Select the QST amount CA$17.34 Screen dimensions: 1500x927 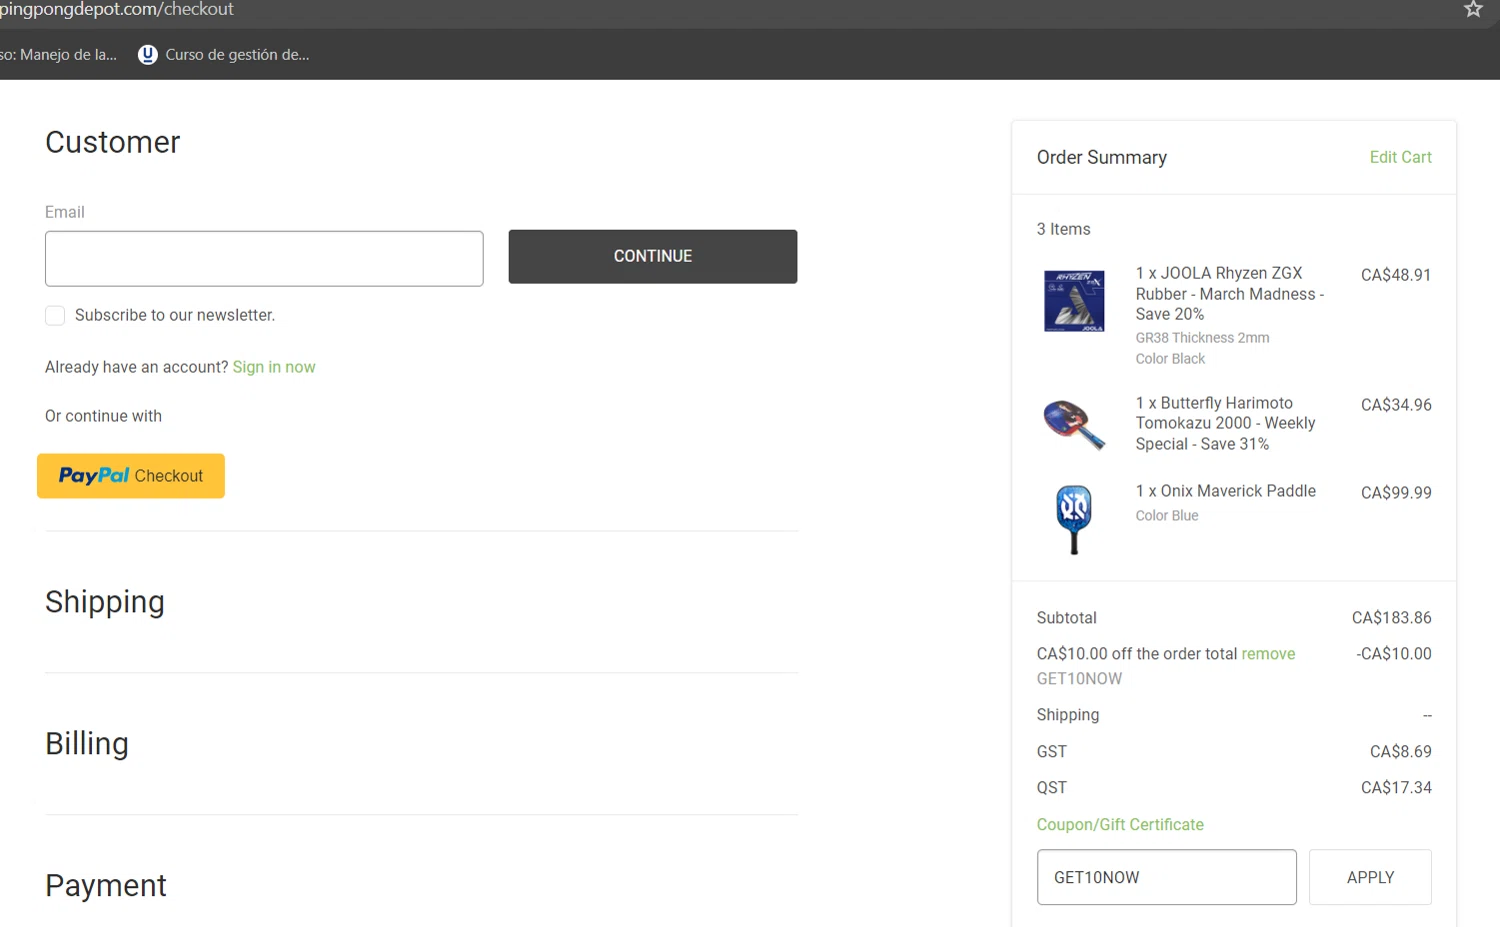tap(1396, 788)
